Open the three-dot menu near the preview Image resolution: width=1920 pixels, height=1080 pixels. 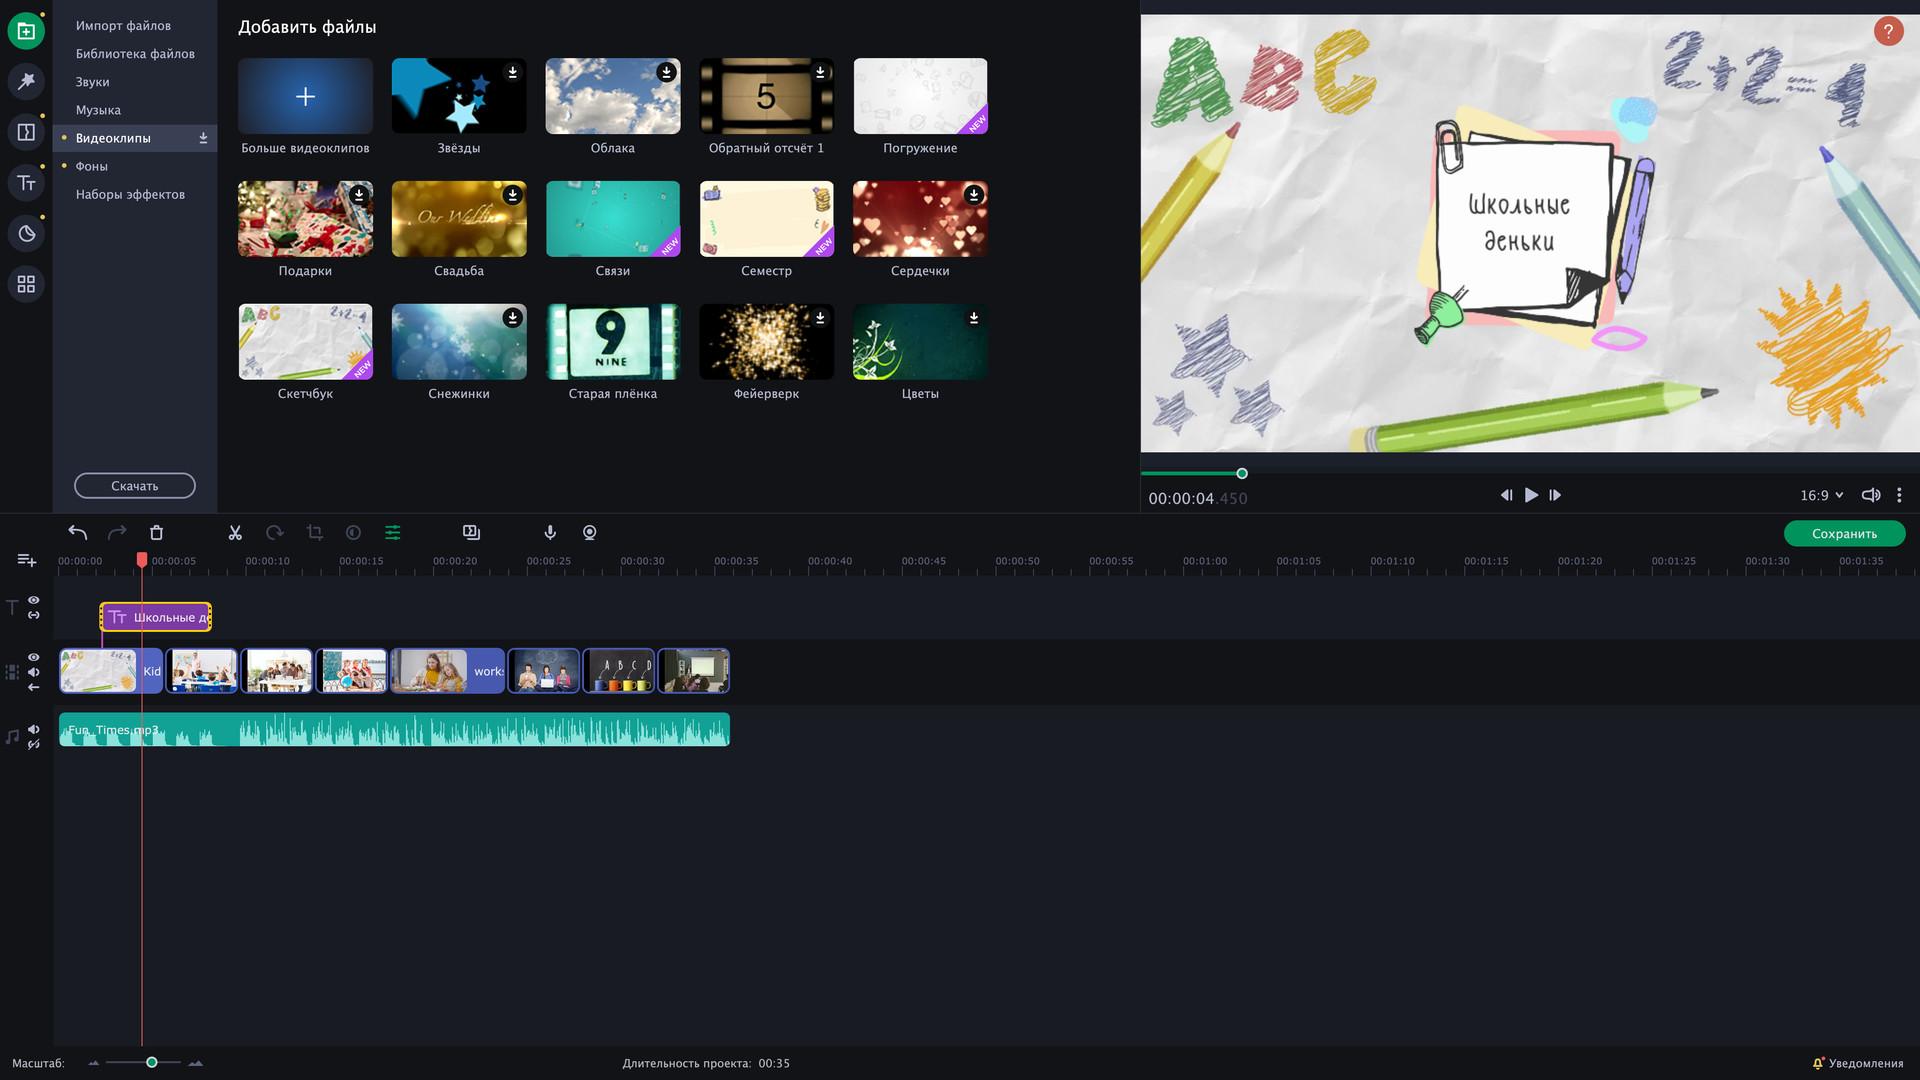click(1898, 494)
